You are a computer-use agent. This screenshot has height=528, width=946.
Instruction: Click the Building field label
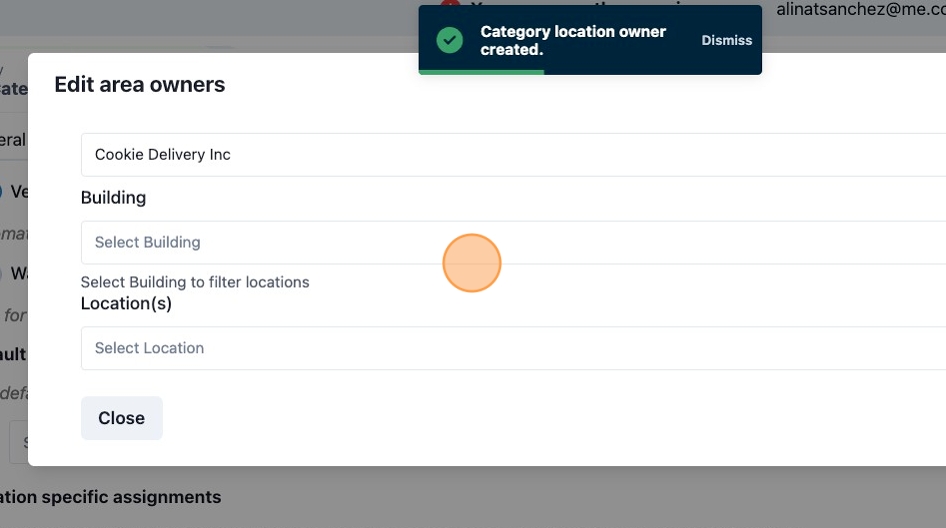[113, 197]
